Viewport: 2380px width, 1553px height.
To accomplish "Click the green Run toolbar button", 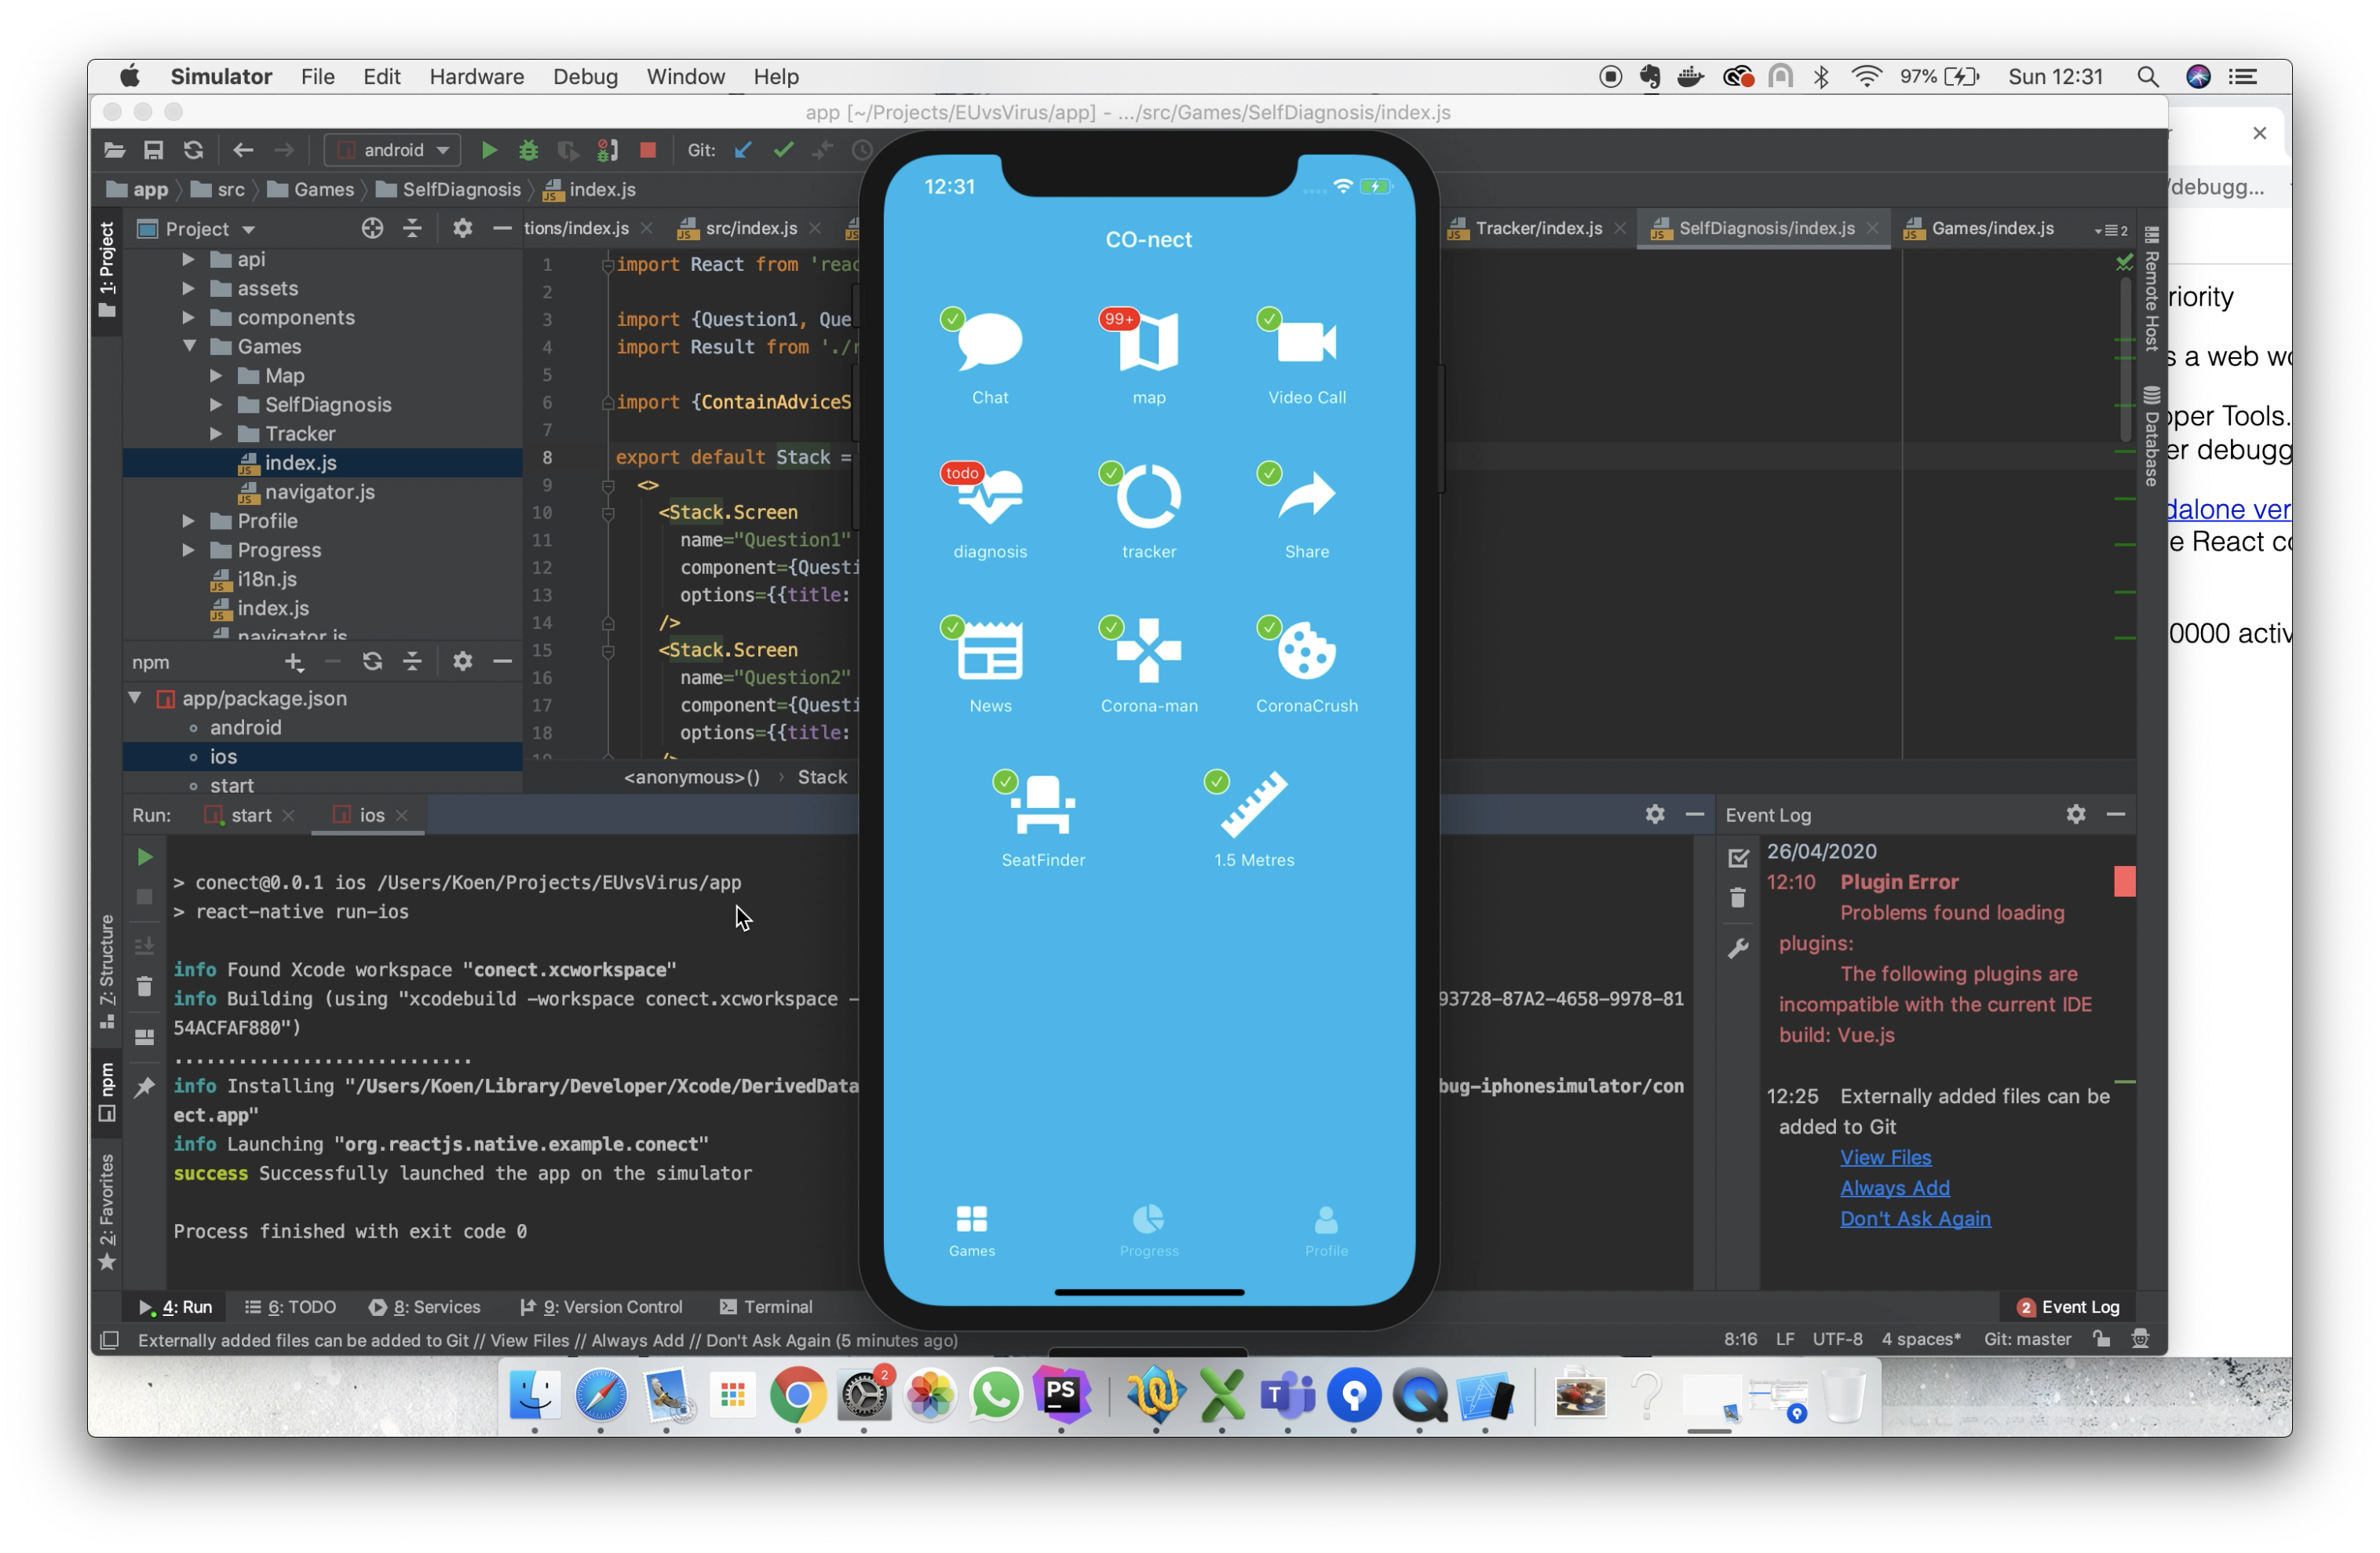I will tap(489, 150).
